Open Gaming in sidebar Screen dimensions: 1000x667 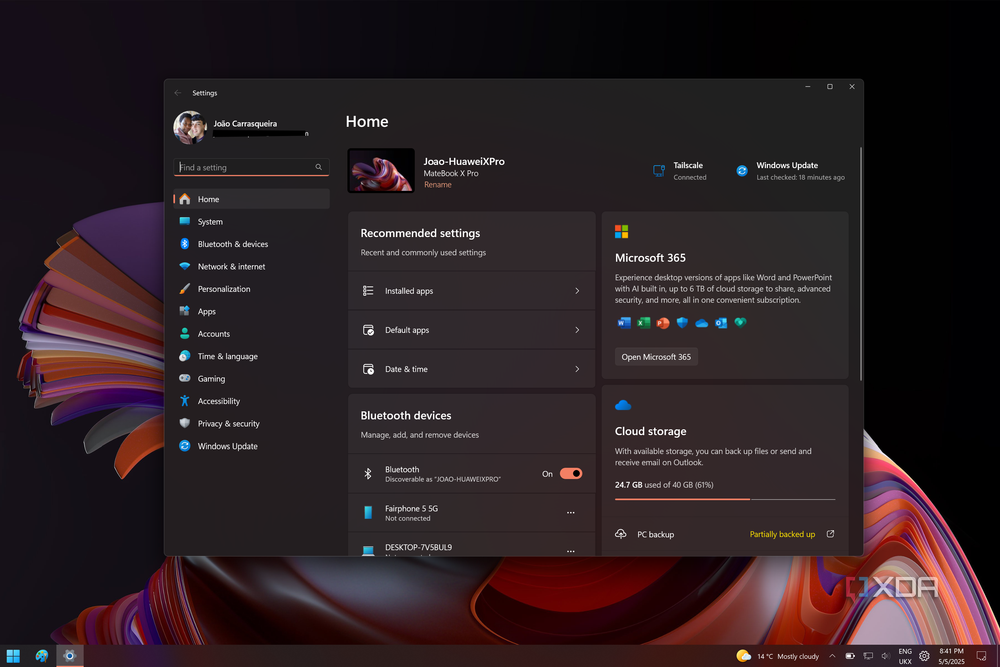251,378
